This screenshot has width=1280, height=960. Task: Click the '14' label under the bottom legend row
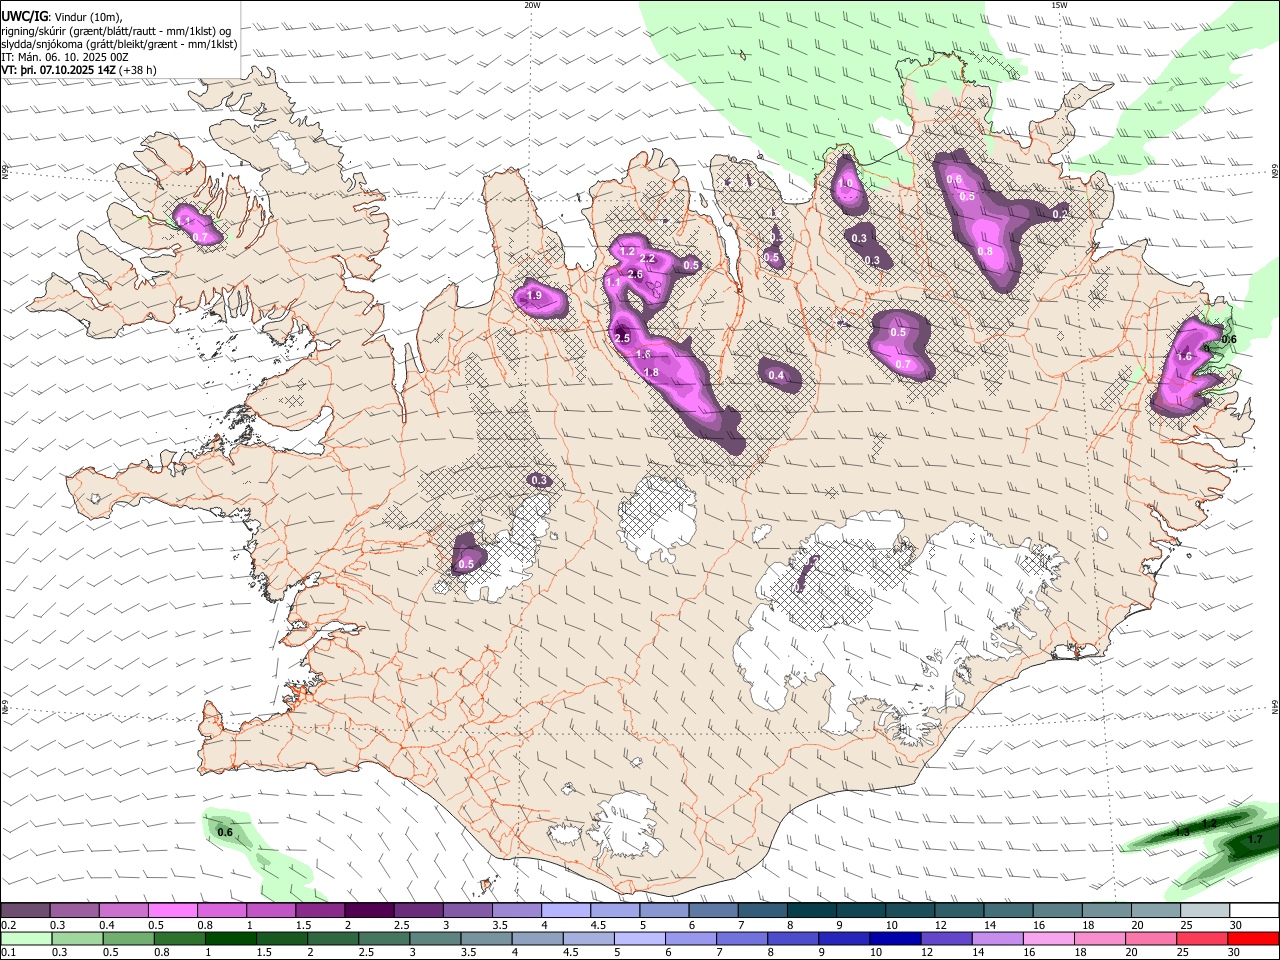(x=976, y=953)
